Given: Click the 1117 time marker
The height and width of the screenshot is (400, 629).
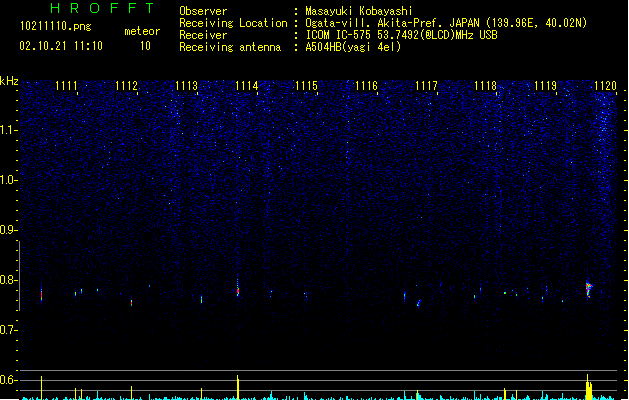Looking at the screenshot, I should 426,86.
